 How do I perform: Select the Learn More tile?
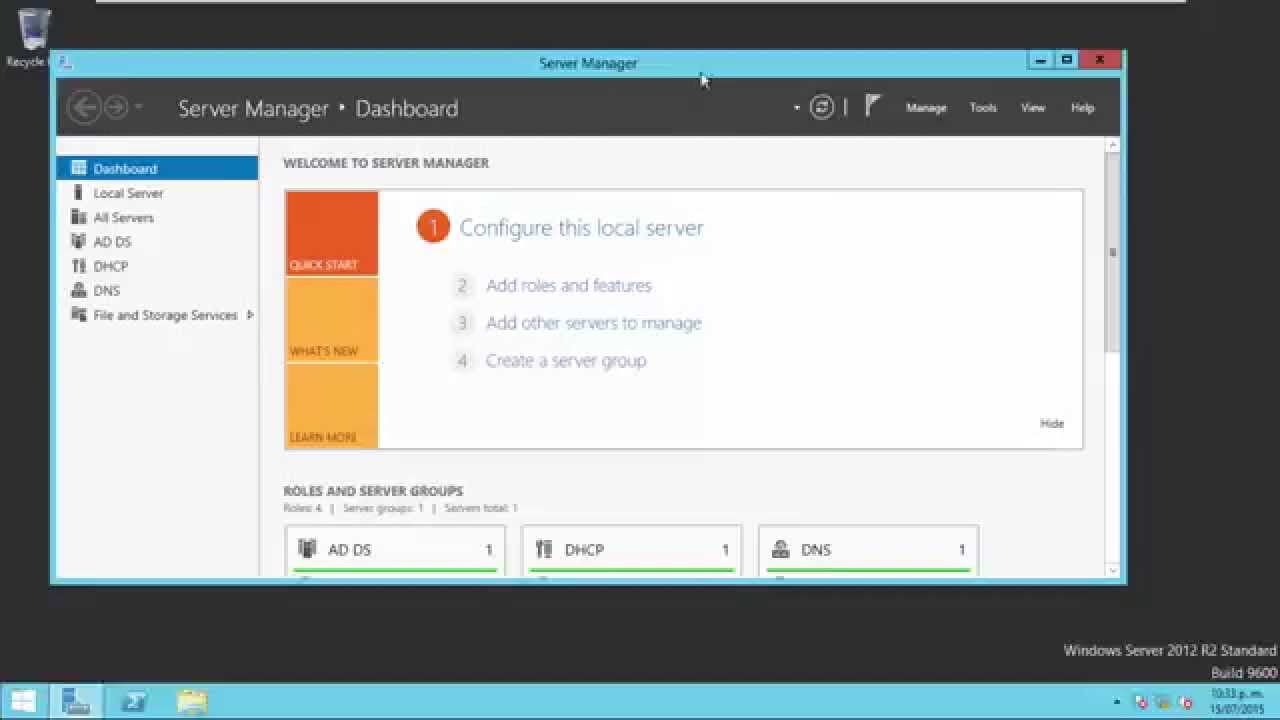(332, 405)
